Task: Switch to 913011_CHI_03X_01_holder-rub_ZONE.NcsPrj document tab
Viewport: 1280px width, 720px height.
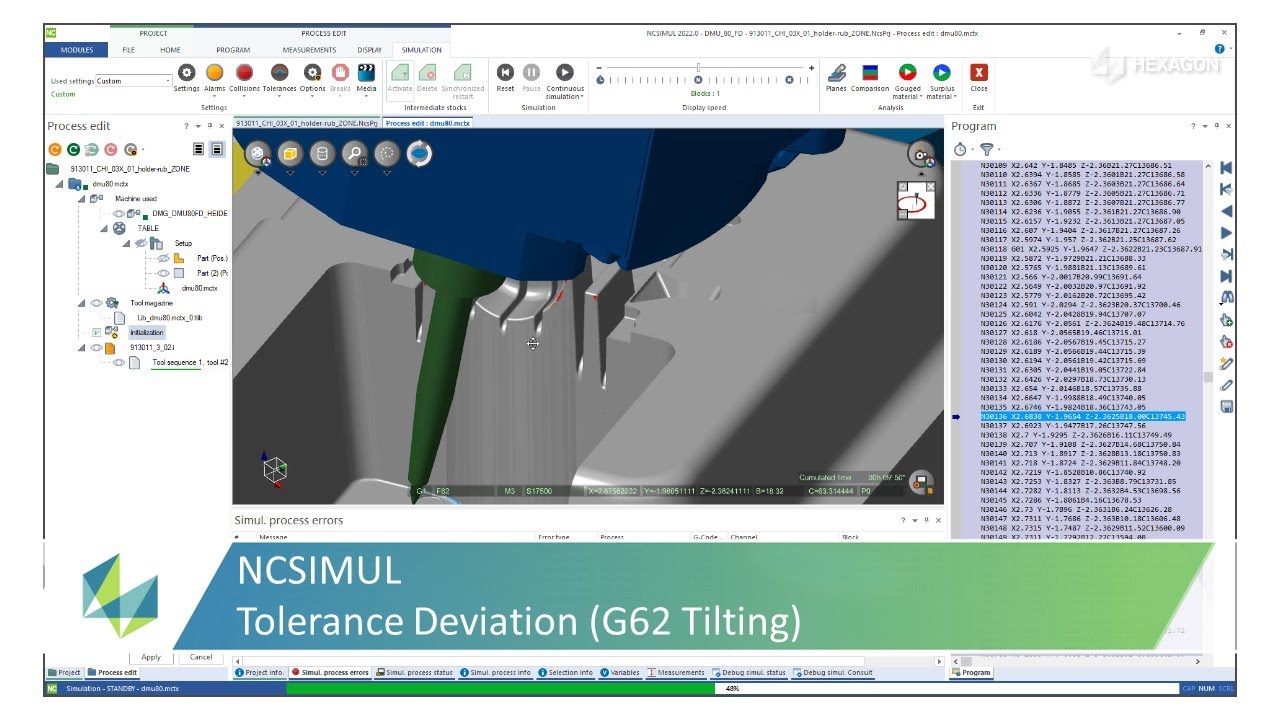Action: tap(307, 122)
